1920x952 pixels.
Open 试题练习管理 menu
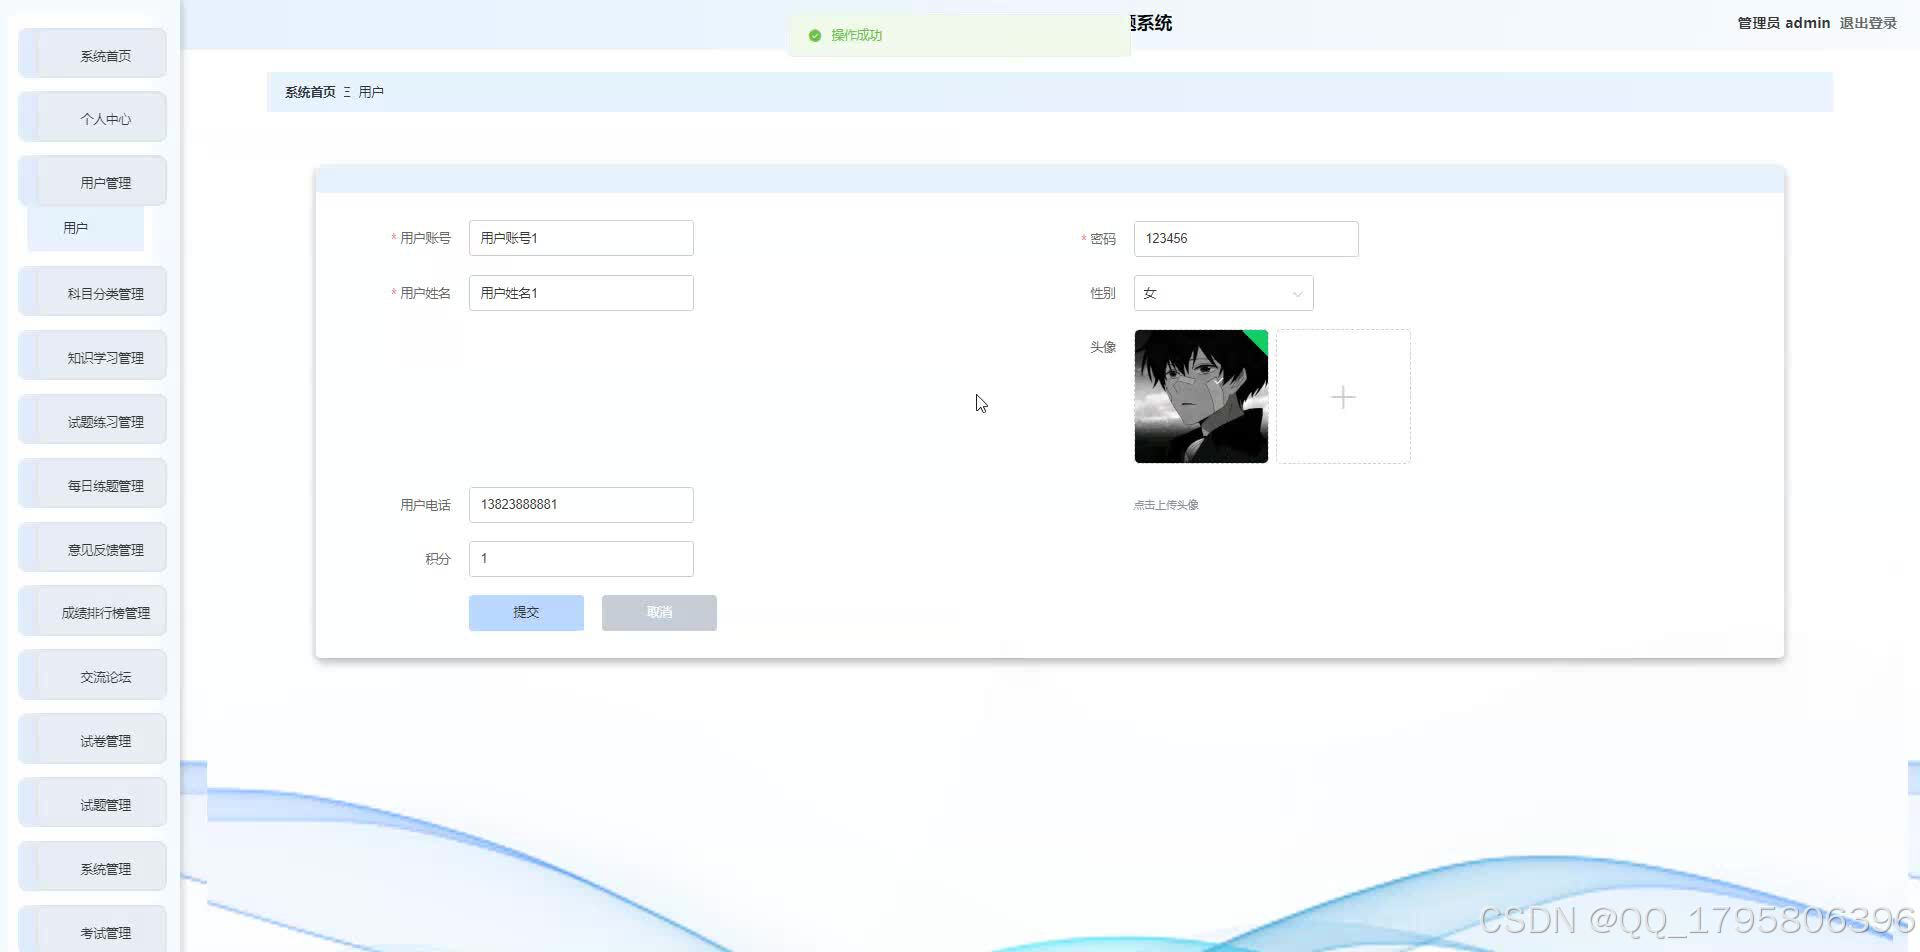(93, 421)
